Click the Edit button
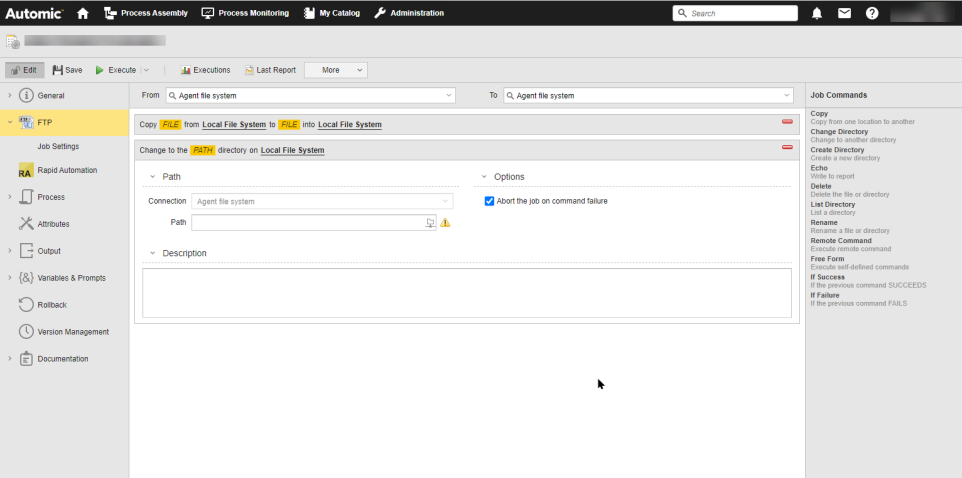 pyautogui.click(x=25, y=70)
